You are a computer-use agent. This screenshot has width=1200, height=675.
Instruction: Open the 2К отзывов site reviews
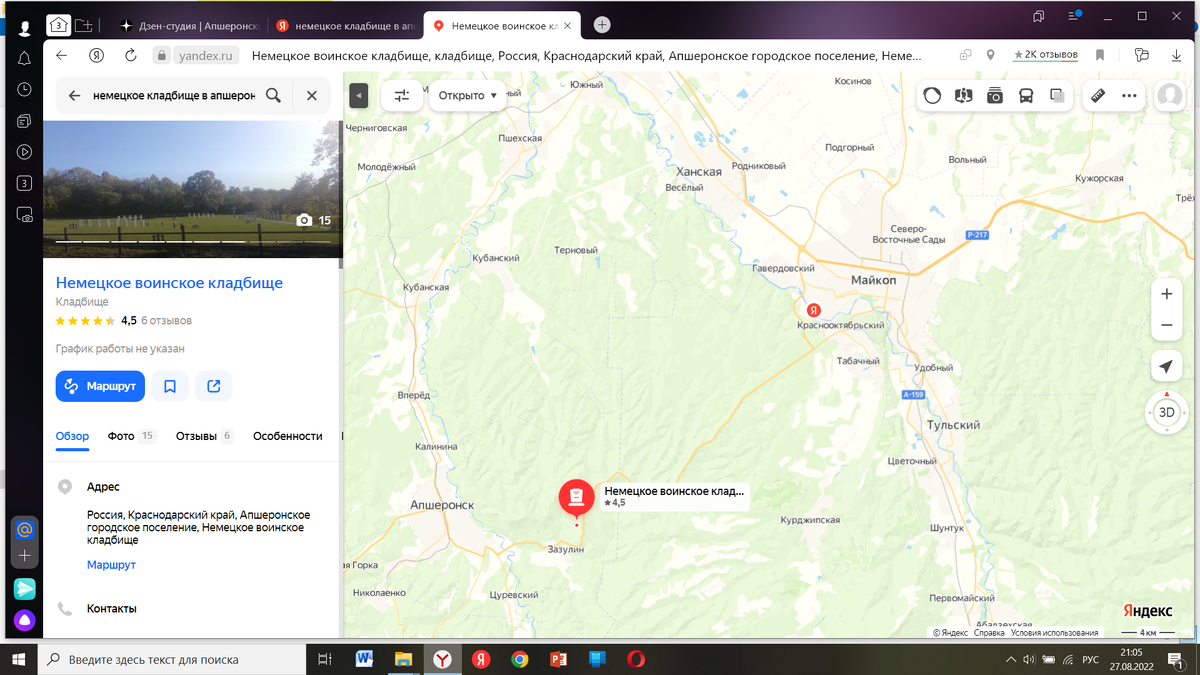tap(1045, 55)
